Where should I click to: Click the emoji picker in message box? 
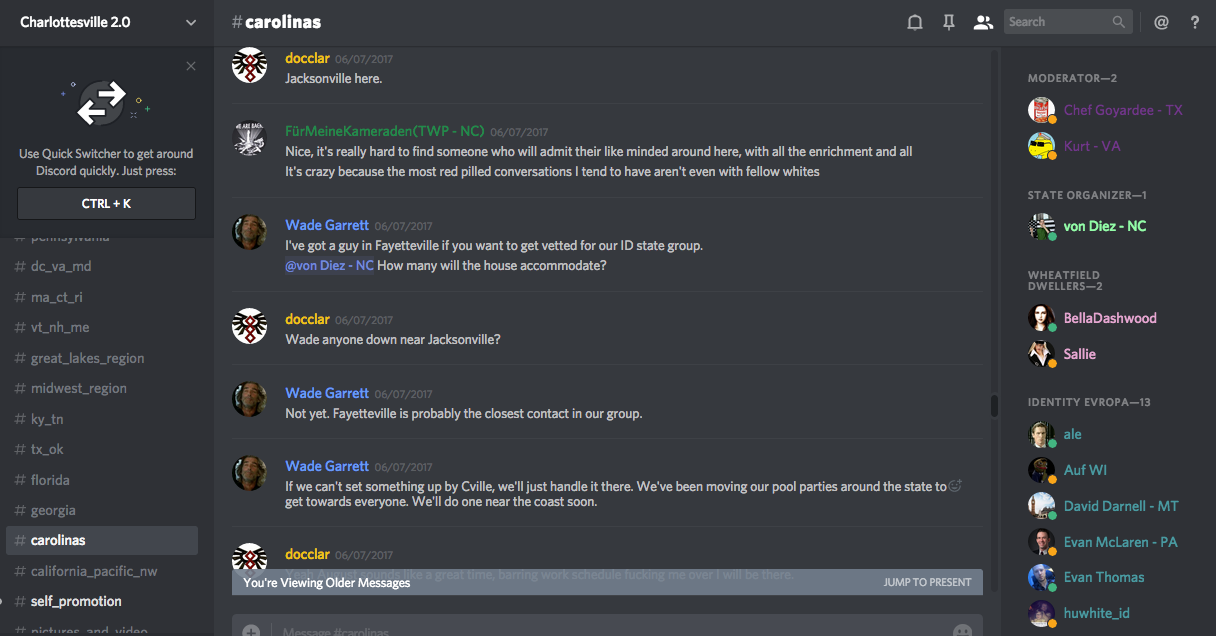(962, 631)
